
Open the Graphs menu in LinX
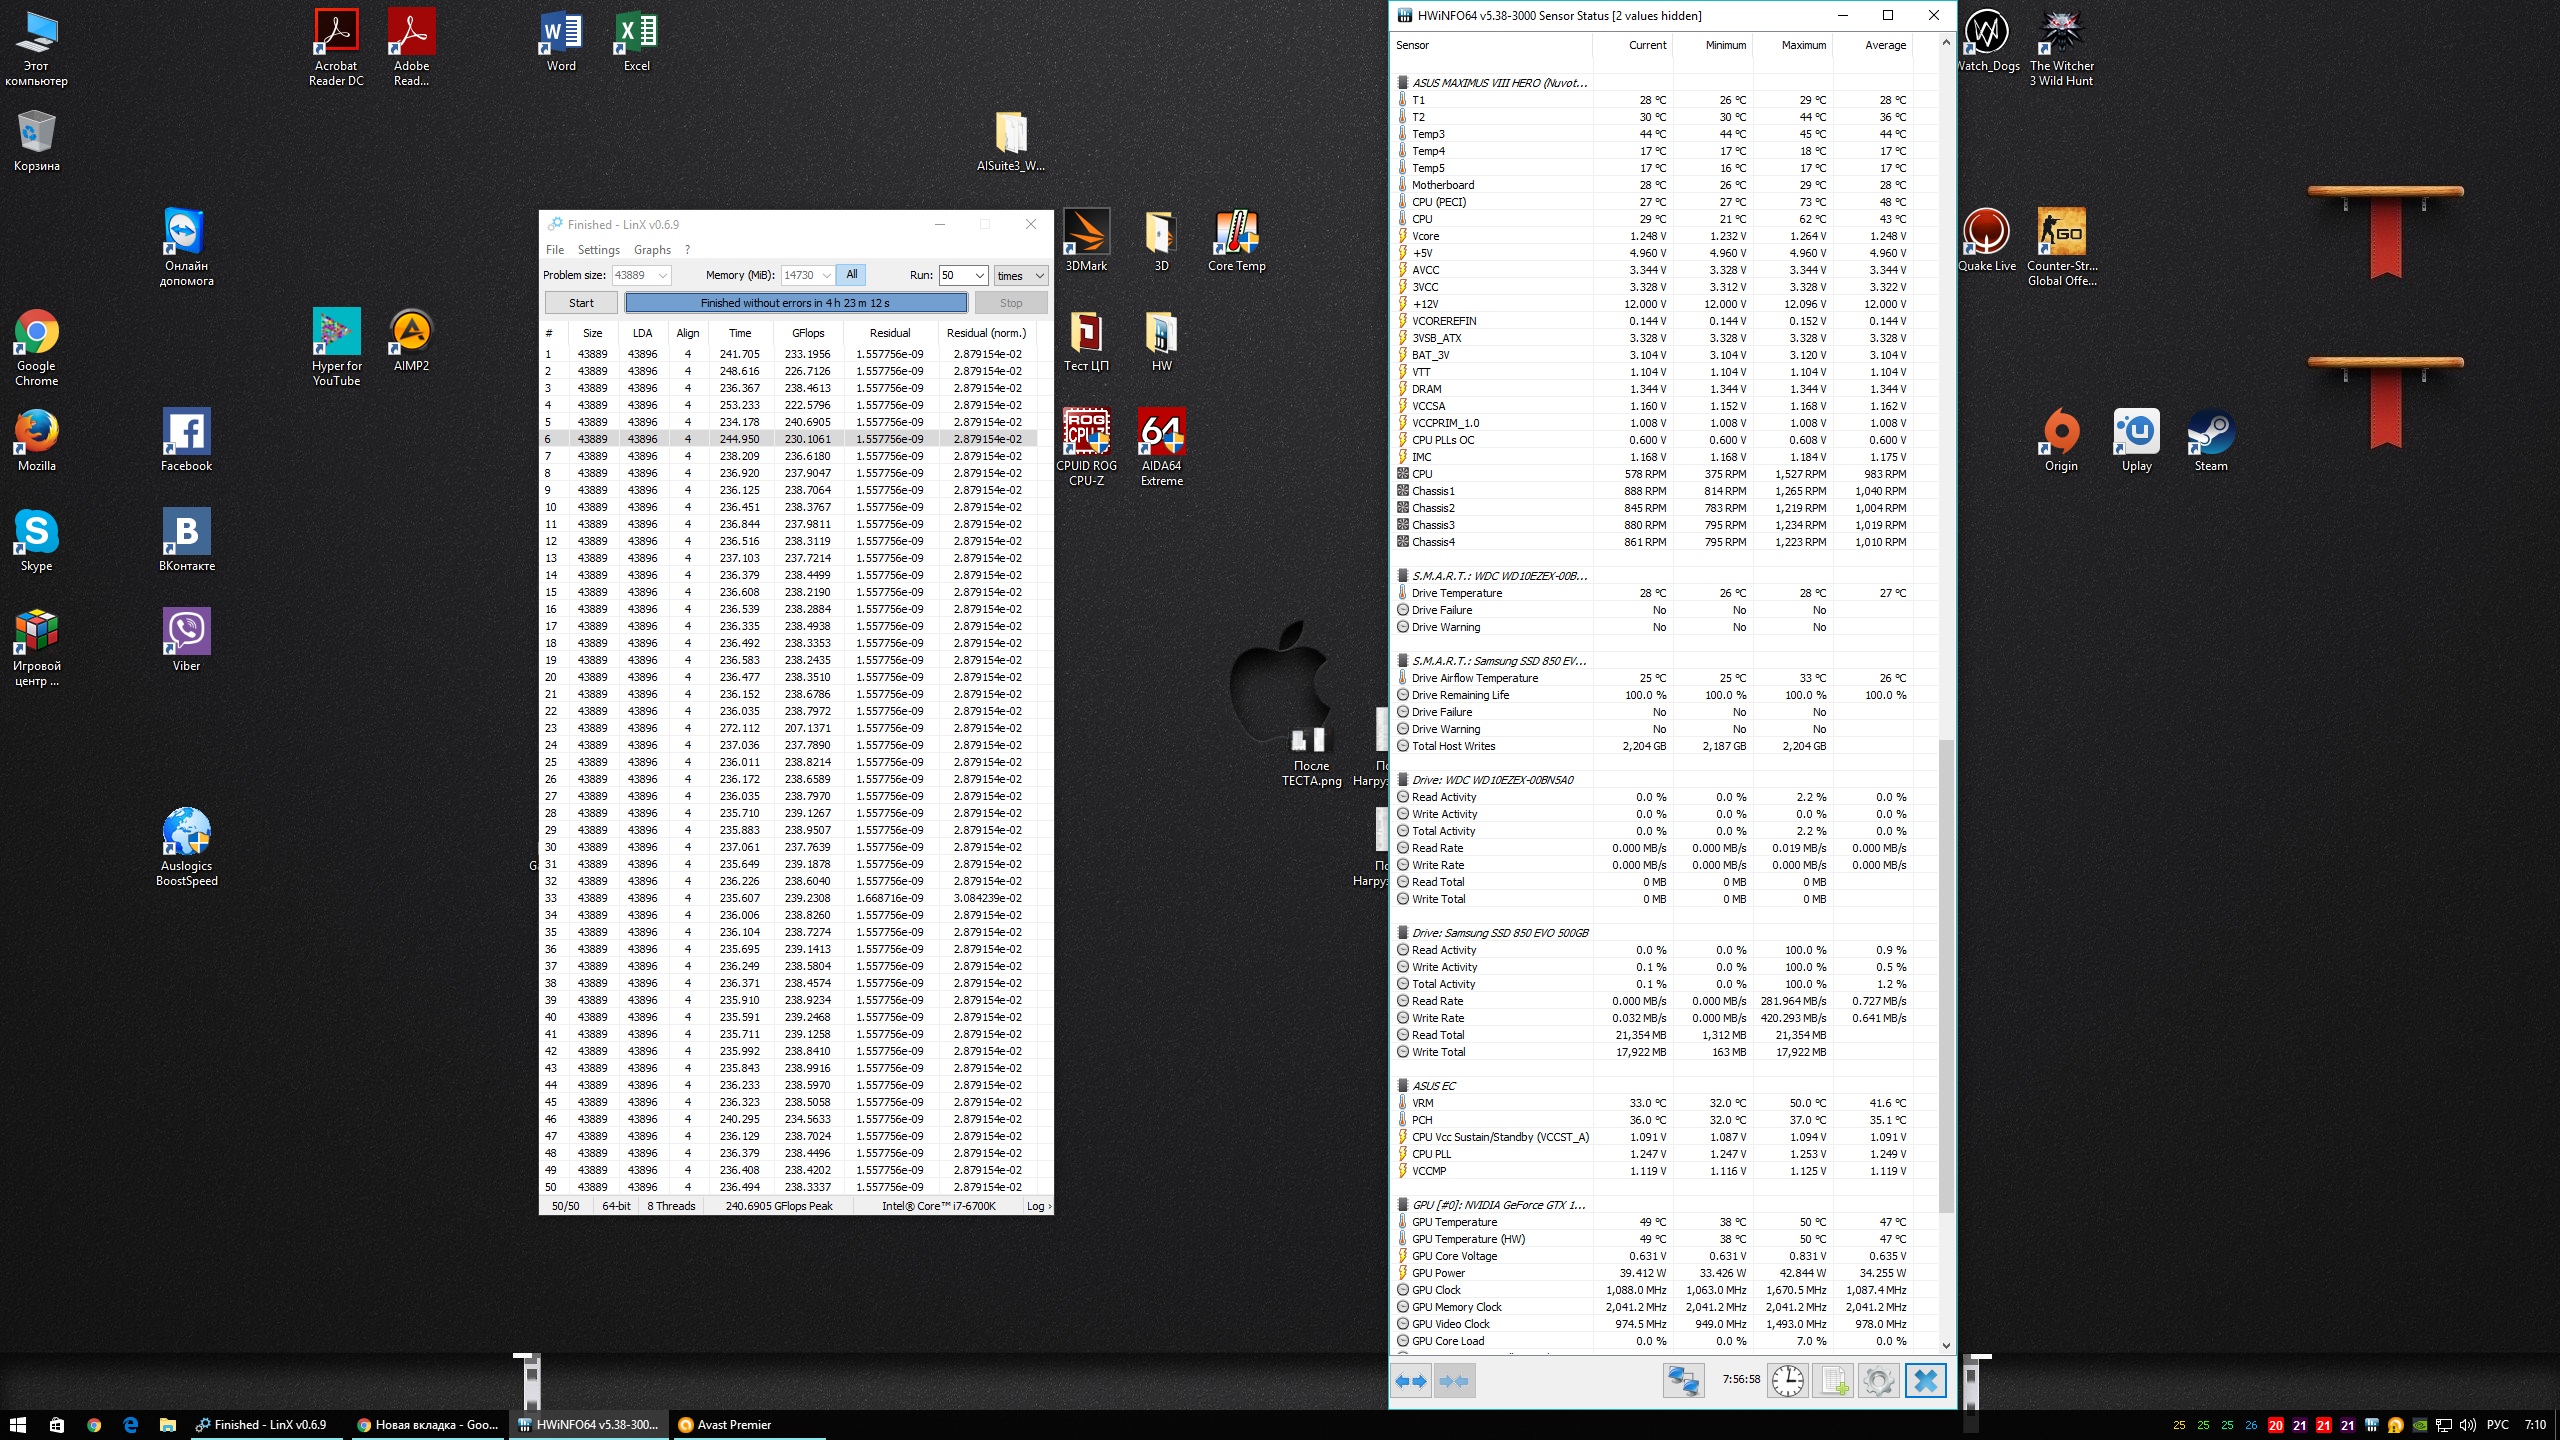tap(652, 250)
